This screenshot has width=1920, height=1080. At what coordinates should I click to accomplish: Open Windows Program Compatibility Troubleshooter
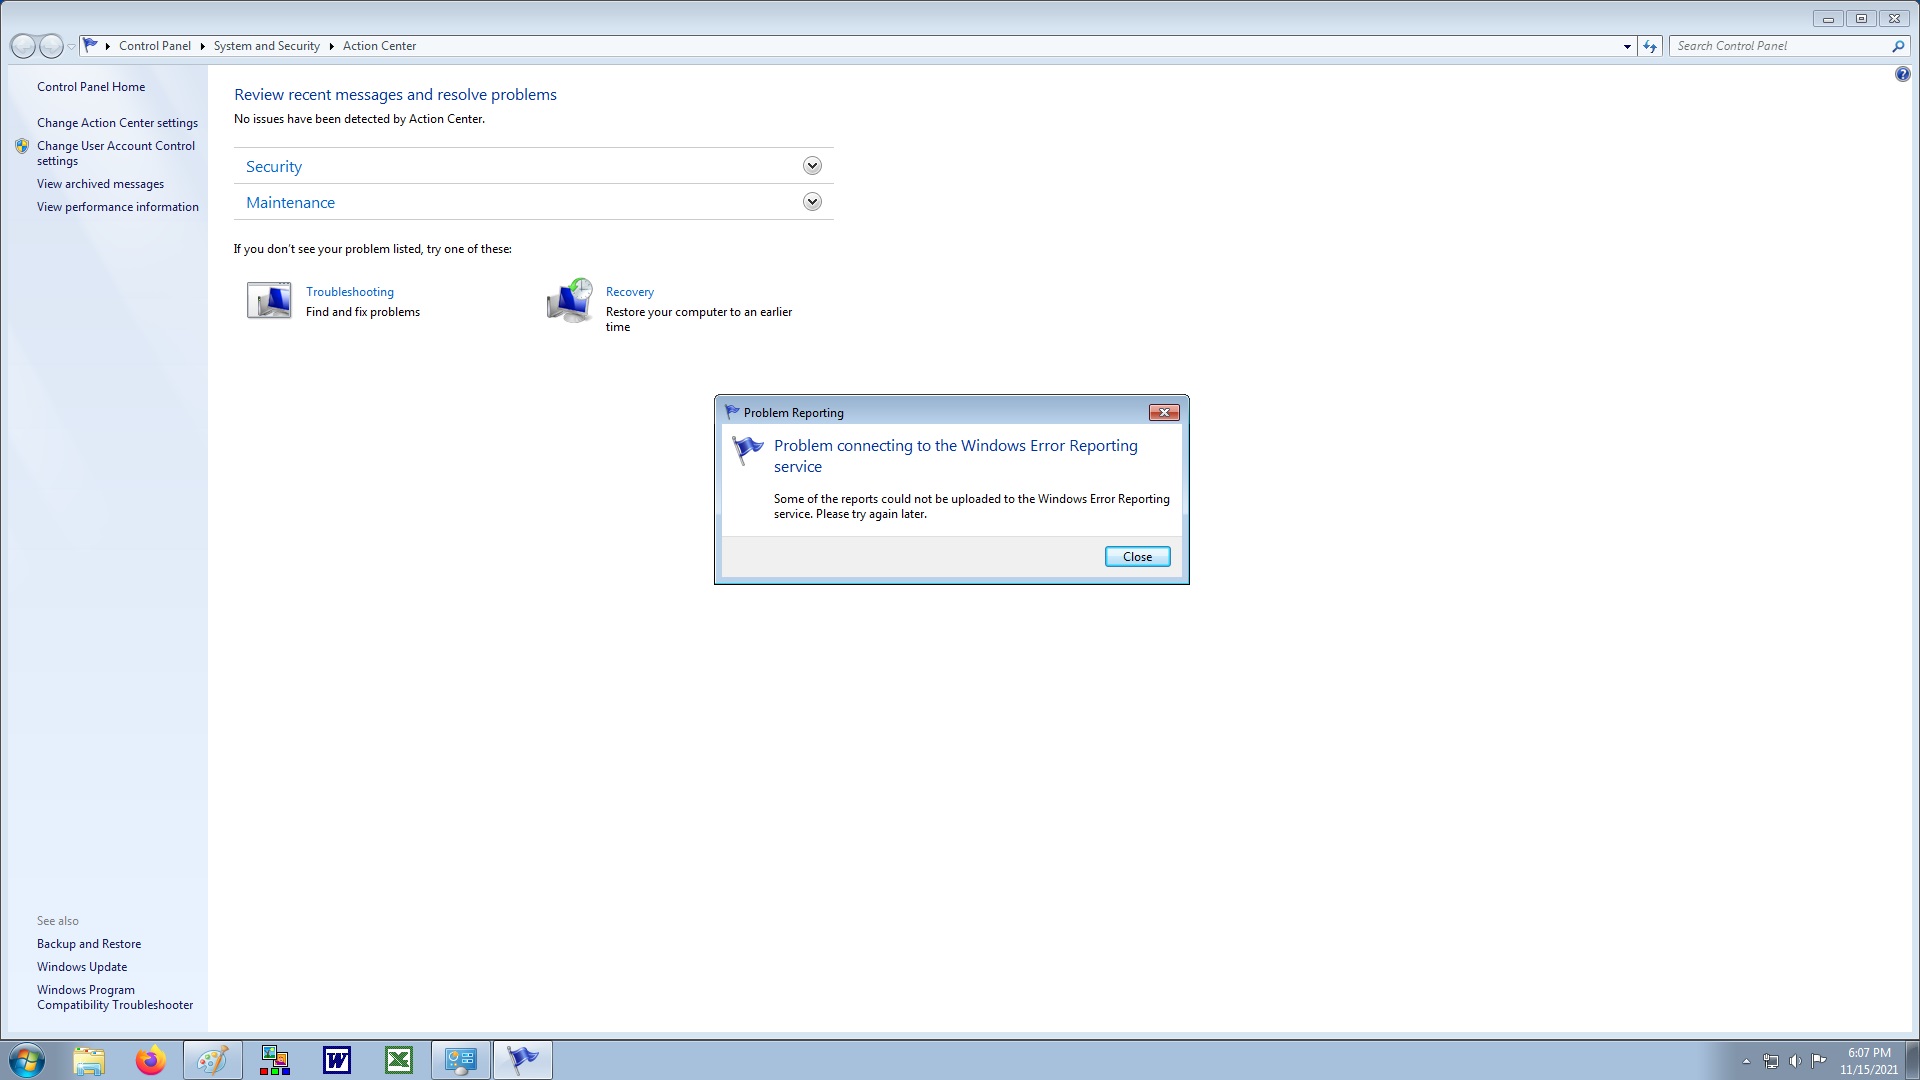coord(115,997)
